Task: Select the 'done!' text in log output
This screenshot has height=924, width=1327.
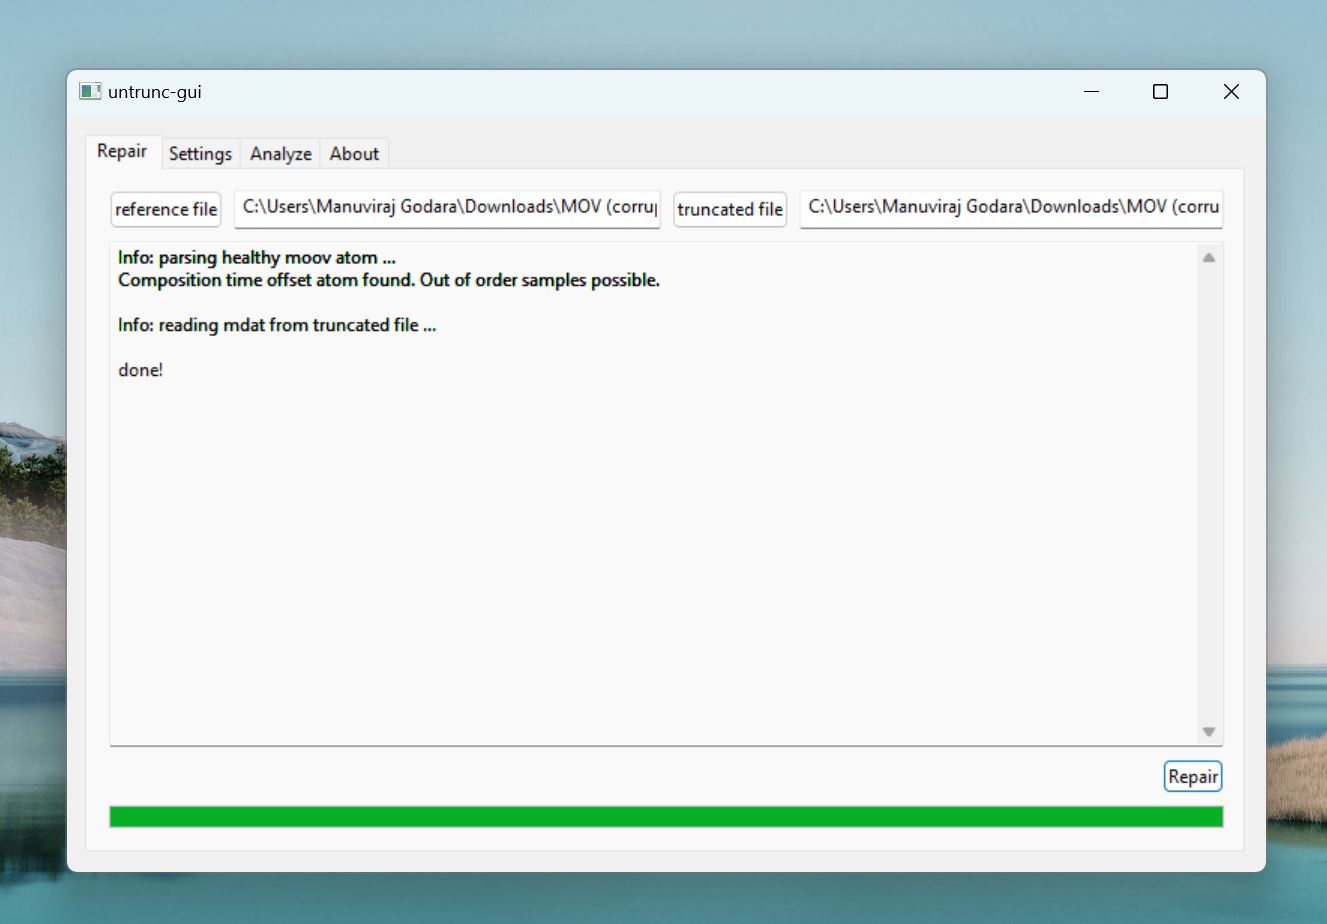Action: (140, 369)
